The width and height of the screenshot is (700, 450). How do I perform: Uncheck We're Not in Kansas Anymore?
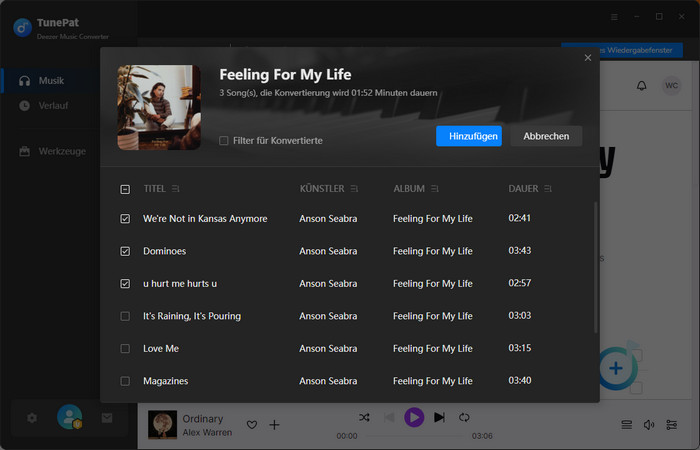(125, 218)
